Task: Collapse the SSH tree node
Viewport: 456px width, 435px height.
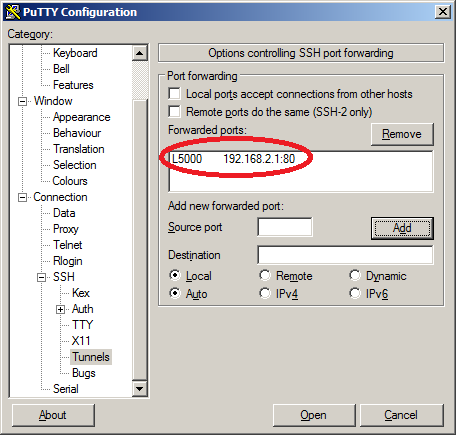Action: tap(41, 277)
